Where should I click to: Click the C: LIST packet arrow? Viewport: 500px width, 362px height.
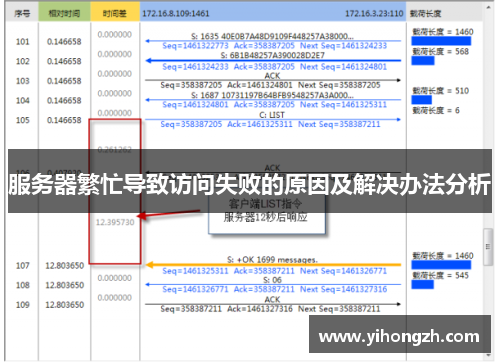pyautogui.click(x=273, y=119)
